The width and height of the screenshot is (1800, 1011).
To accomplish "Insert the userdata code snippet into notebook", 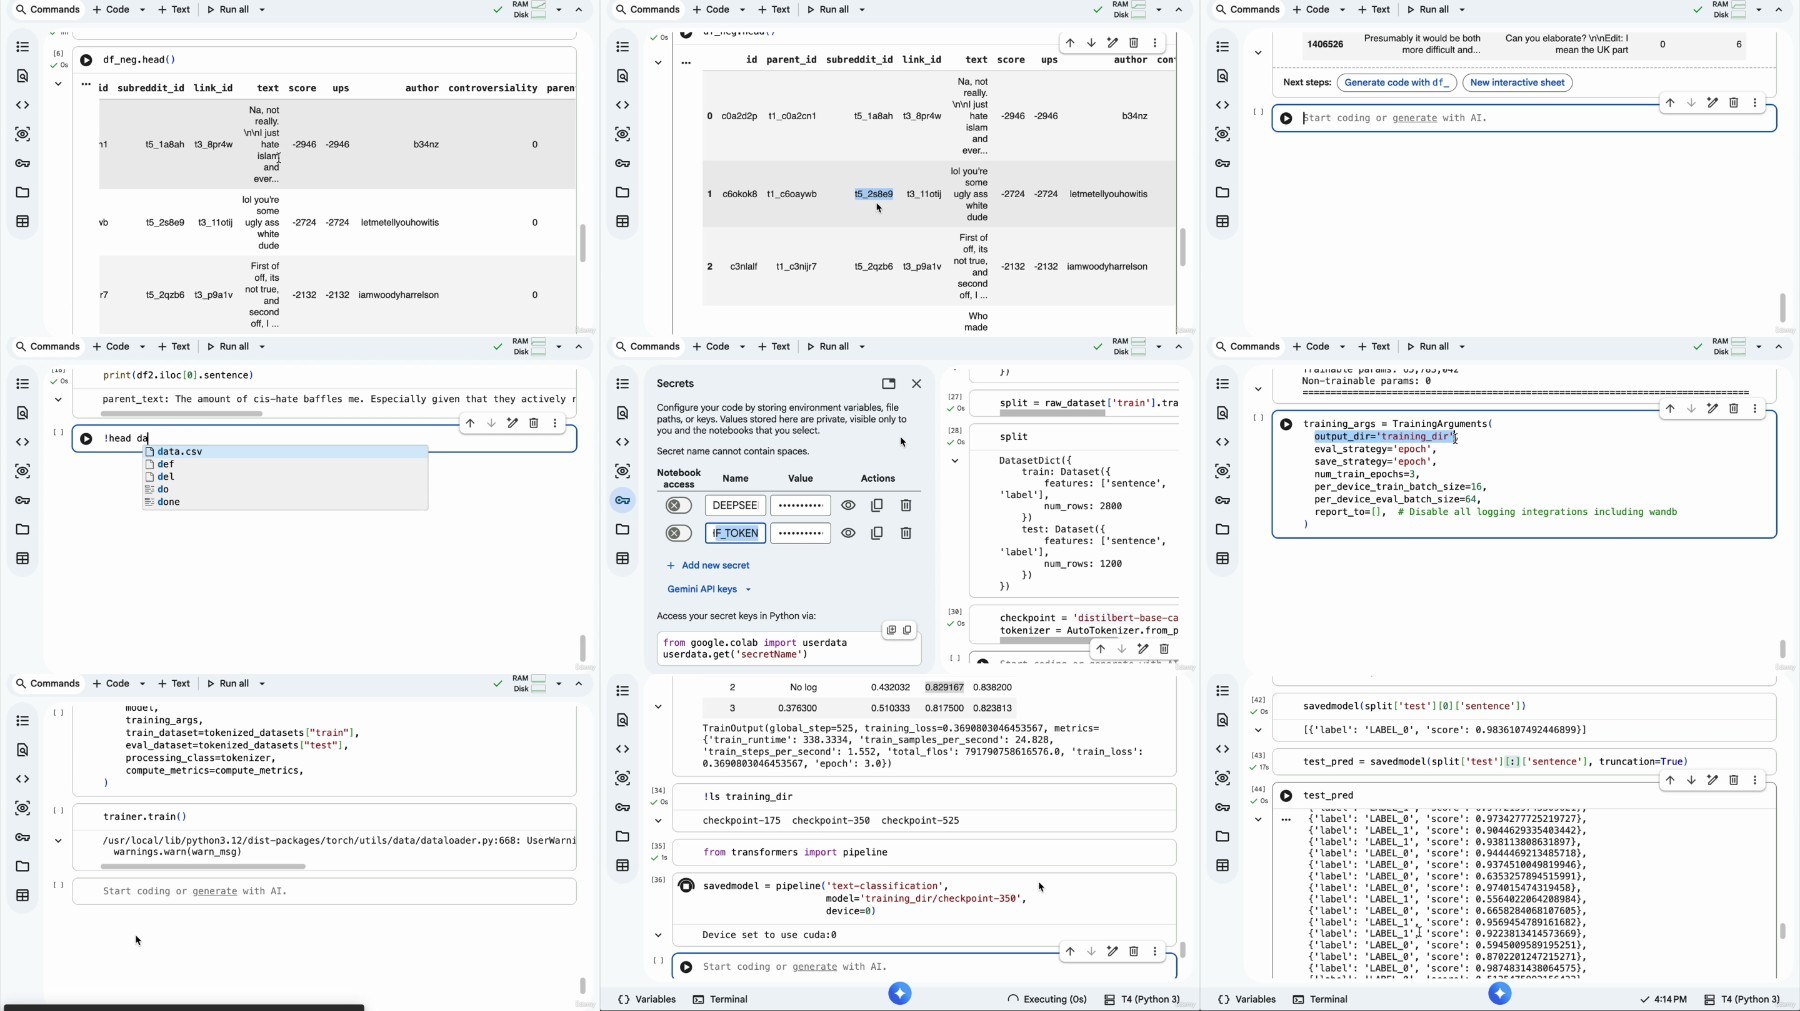I will pyautogui.click(x=891, y=630).
